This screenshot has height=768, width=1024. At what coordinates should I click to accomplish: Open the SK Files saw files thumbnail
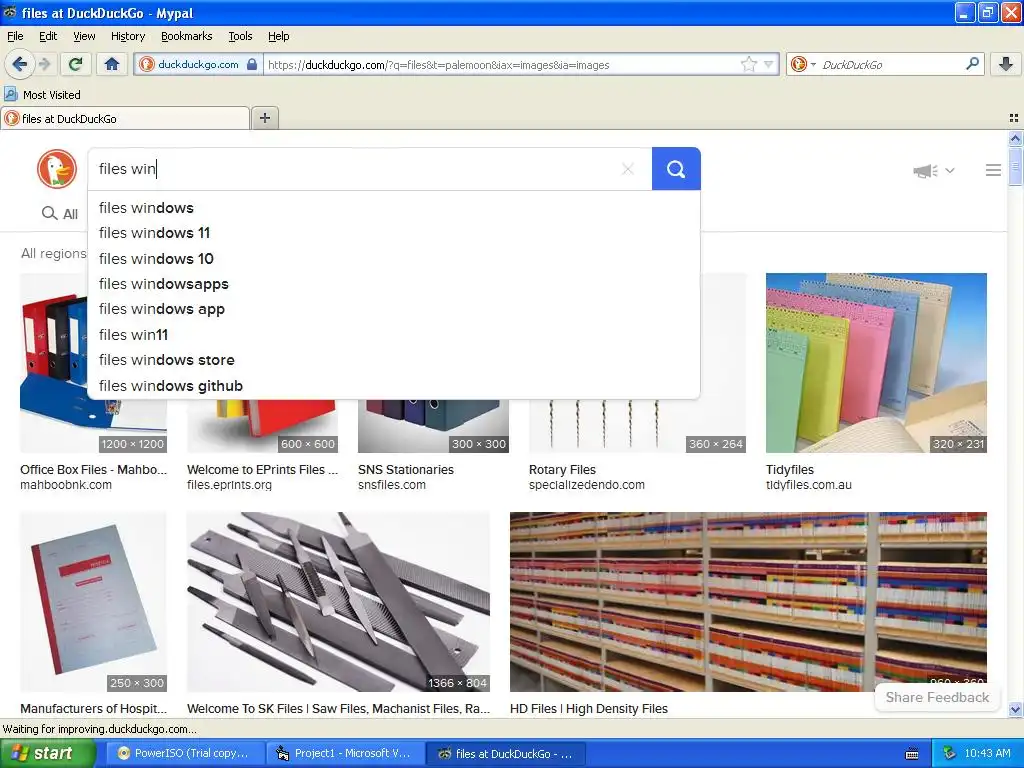[x=338, y=601]
